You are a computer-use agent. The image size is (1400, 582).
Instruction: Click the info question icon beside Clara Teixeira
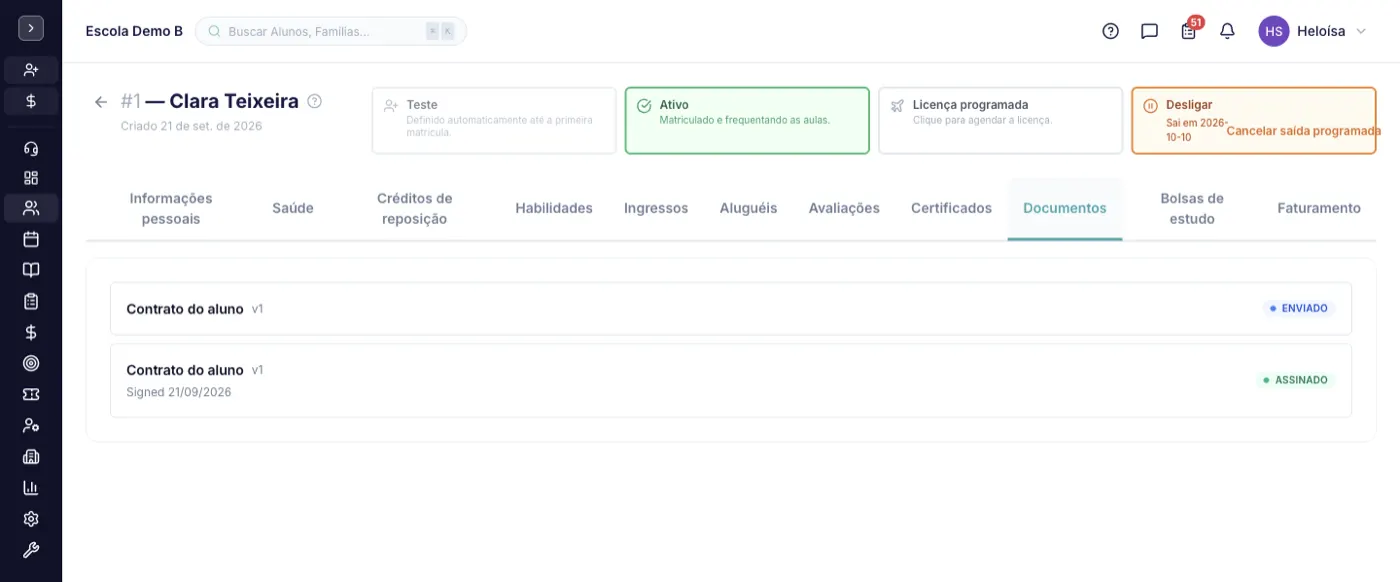coord(314,101)
